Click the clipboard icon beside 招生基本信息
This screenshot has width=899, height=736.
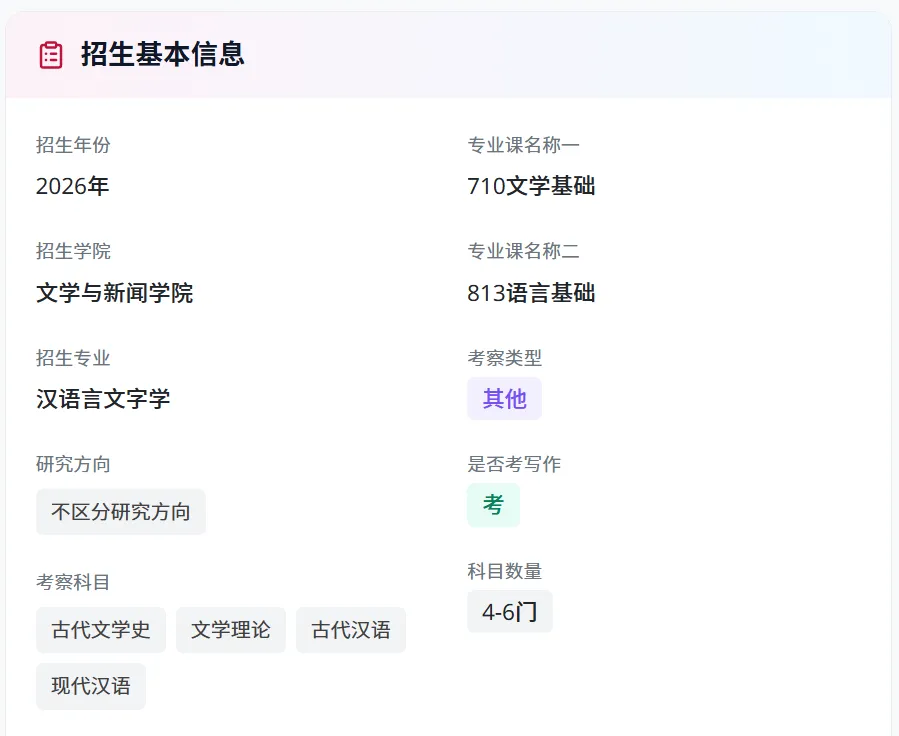coord(50,55)
